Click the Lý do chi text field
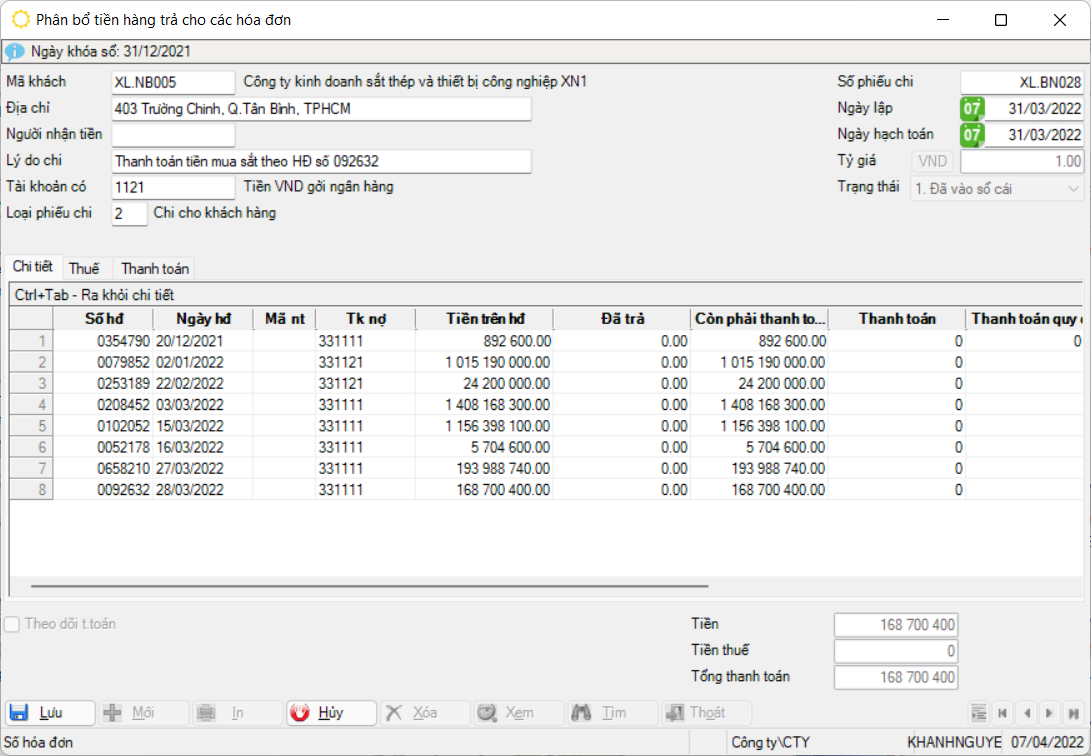 321,162
